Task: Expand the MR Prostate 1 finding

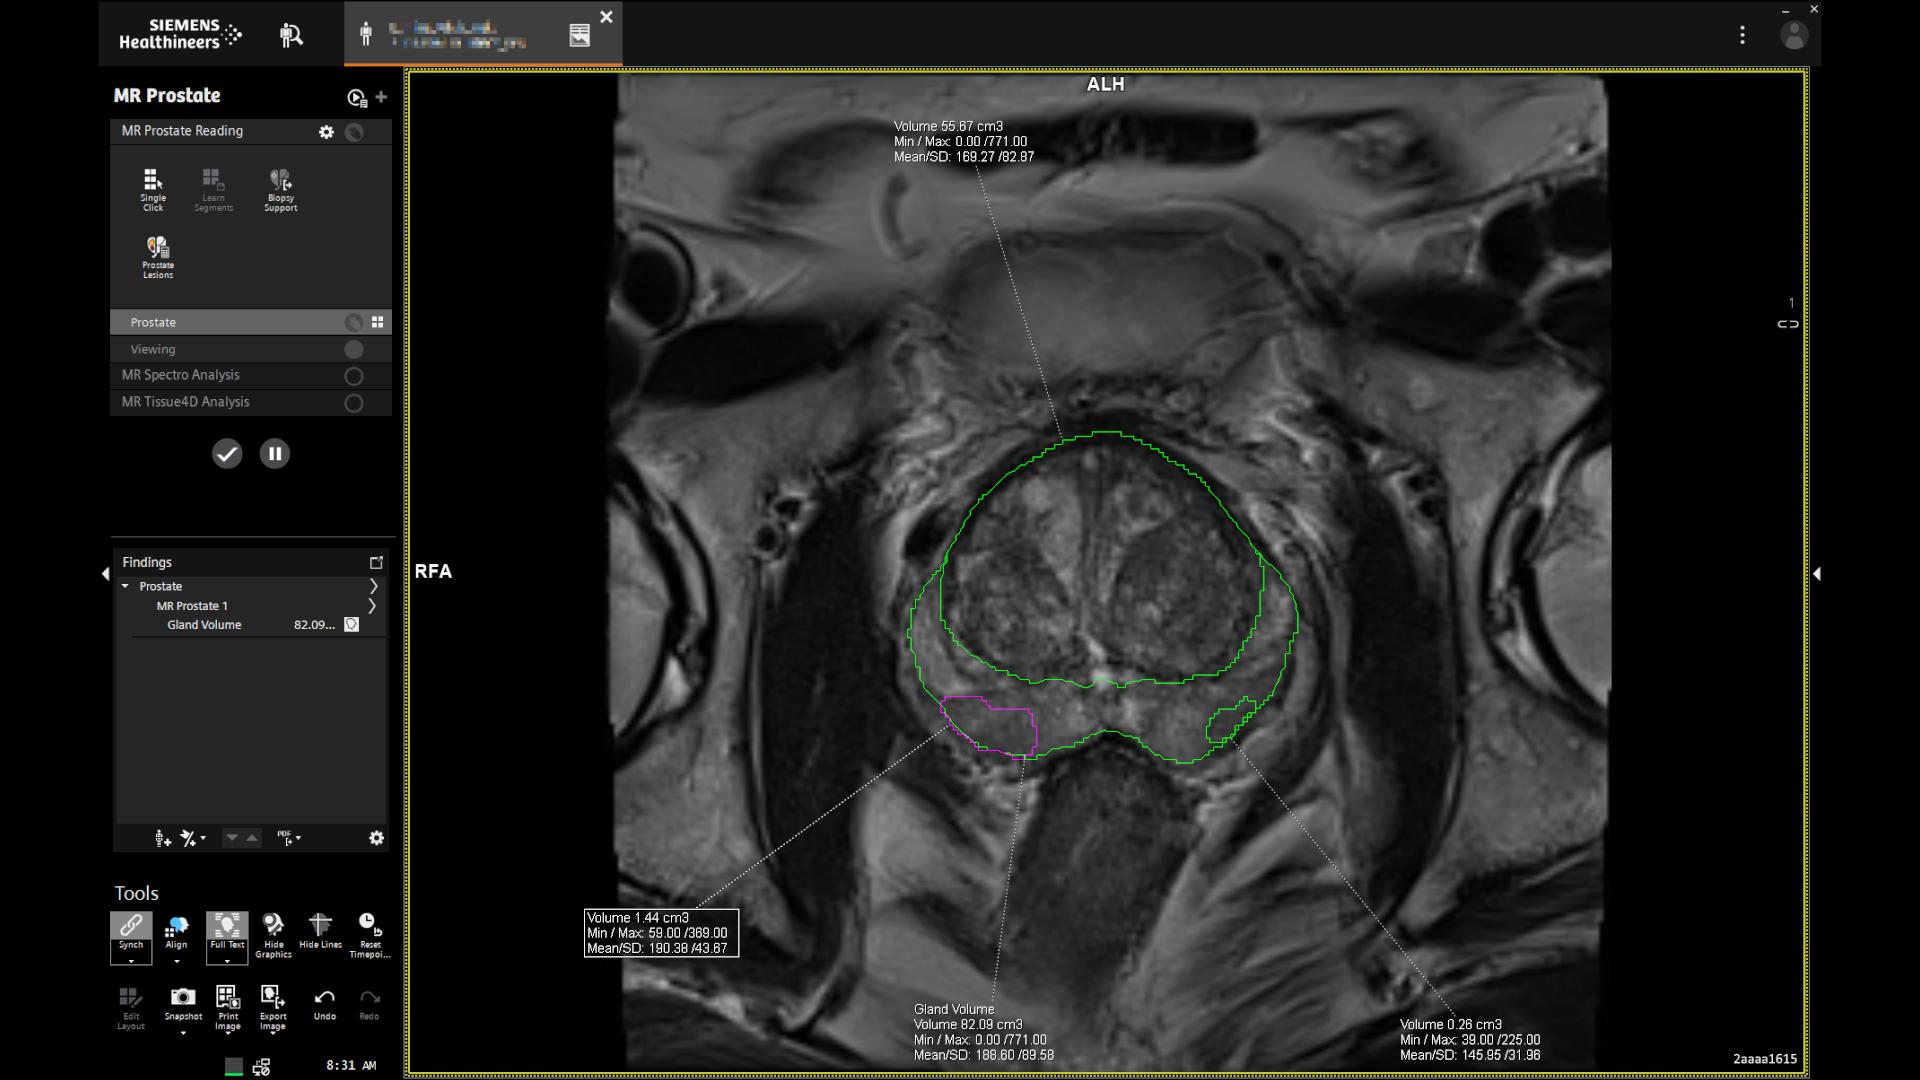Action: 374,606
